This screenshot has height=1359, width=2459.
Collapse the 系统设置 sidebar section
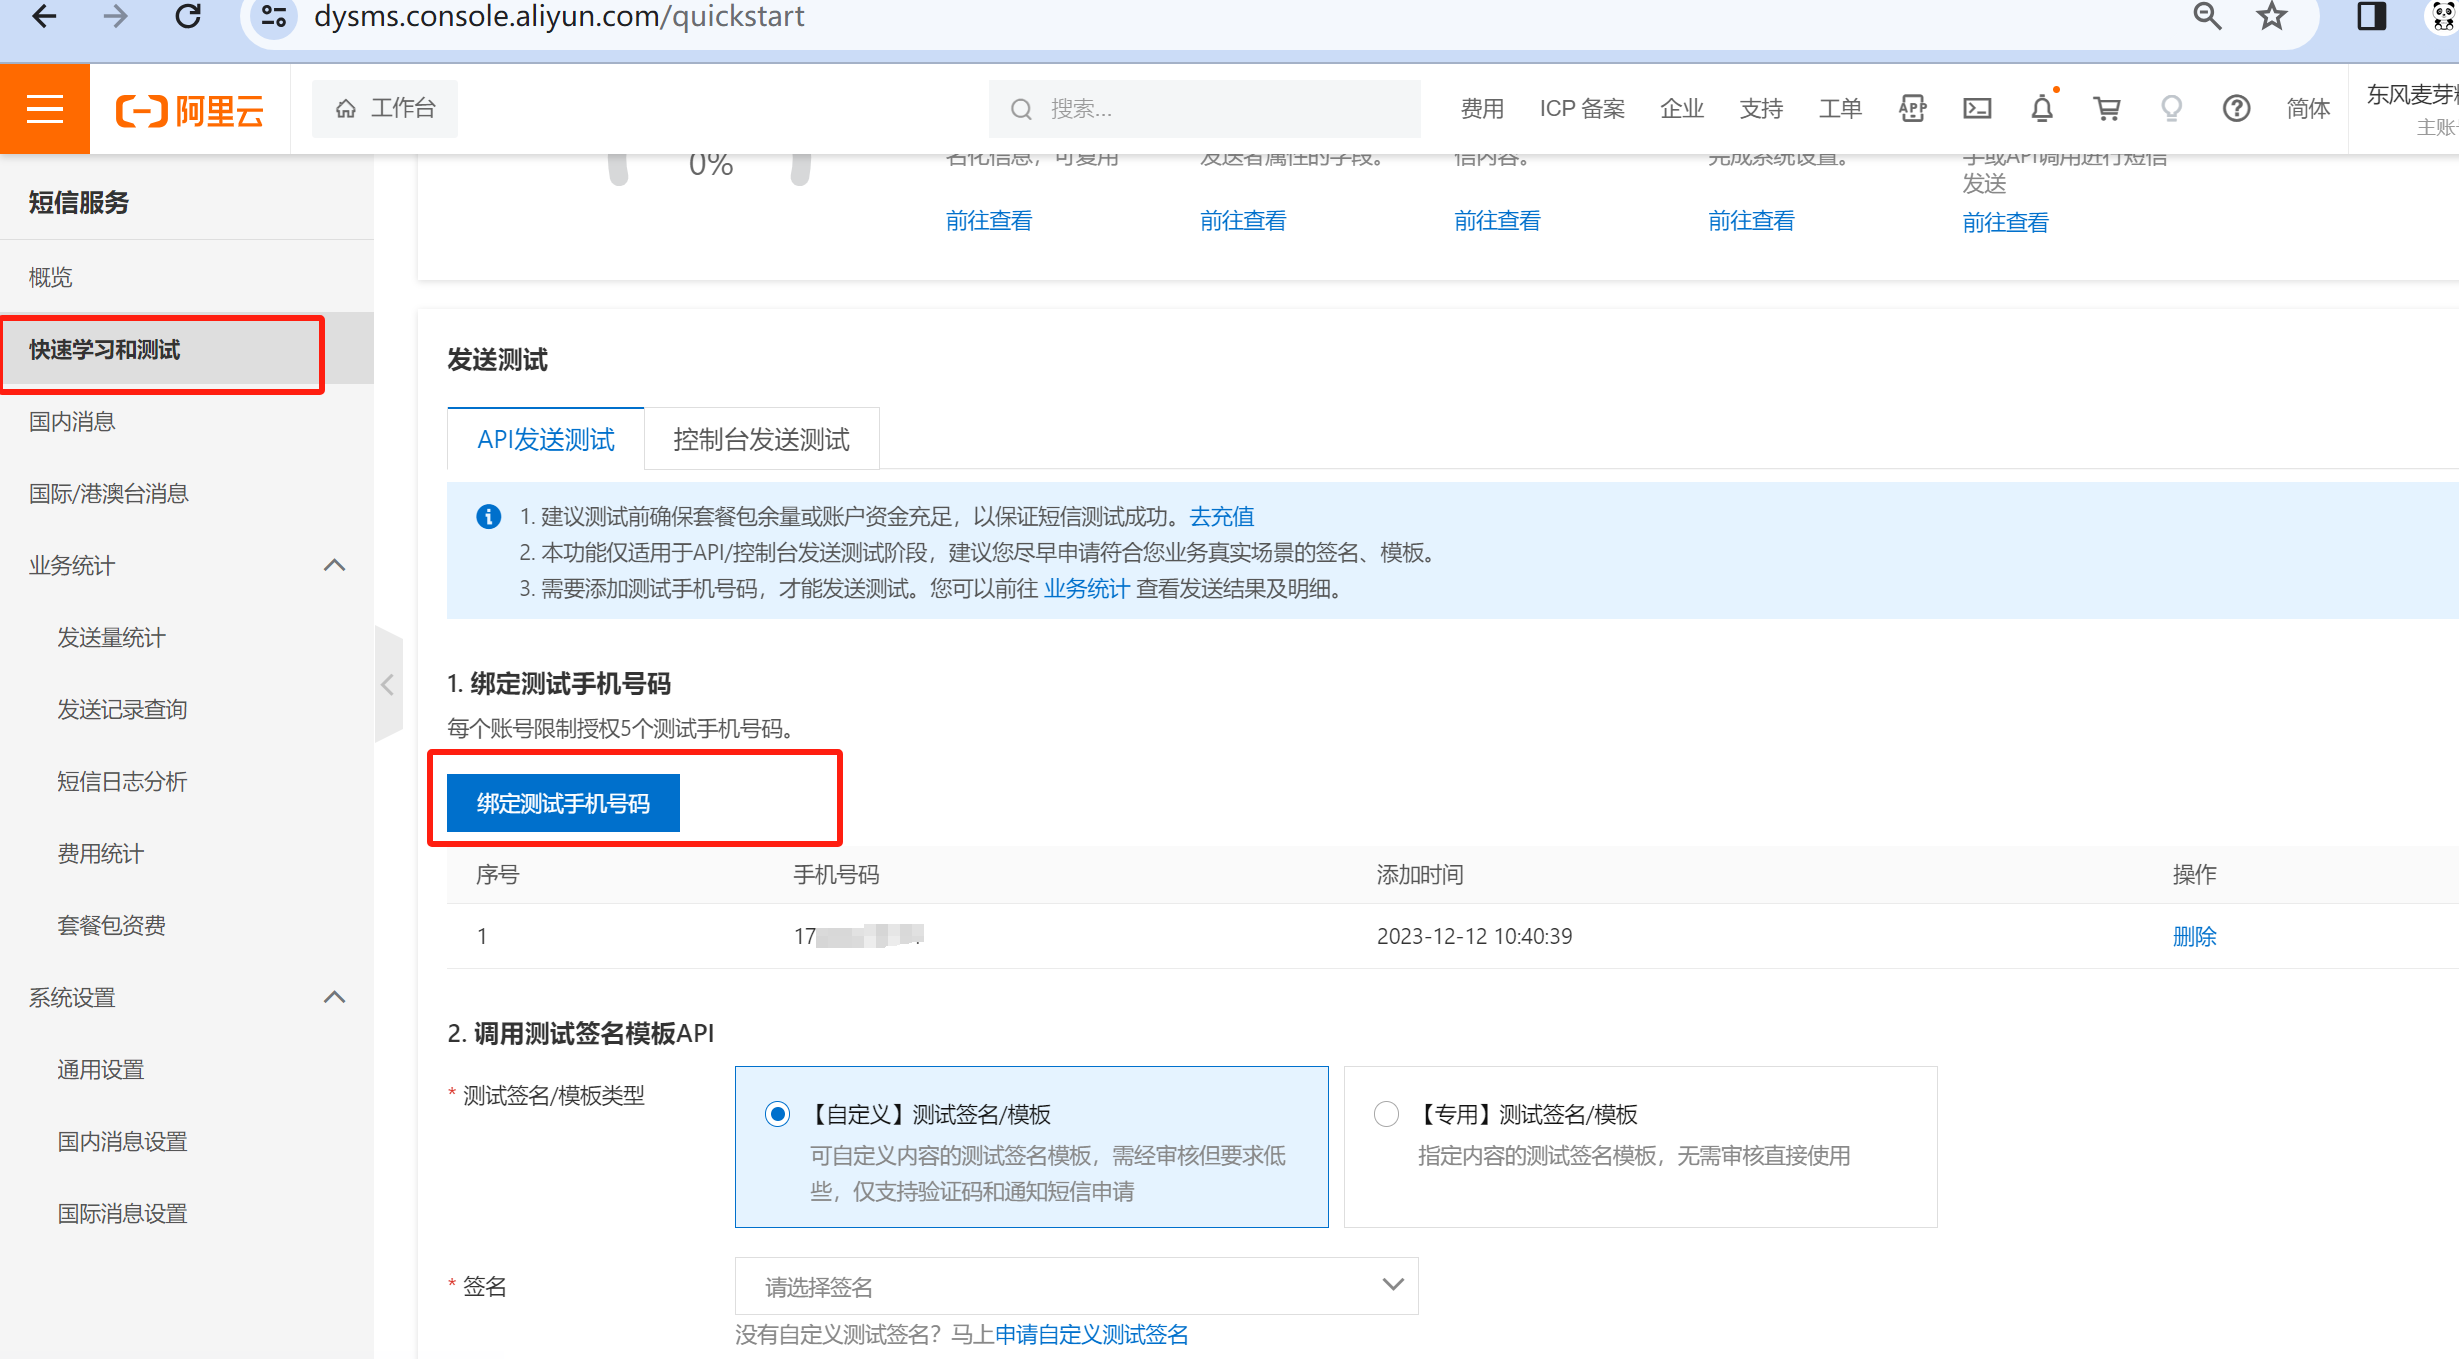pyautogui.click(x=335, y=997)
